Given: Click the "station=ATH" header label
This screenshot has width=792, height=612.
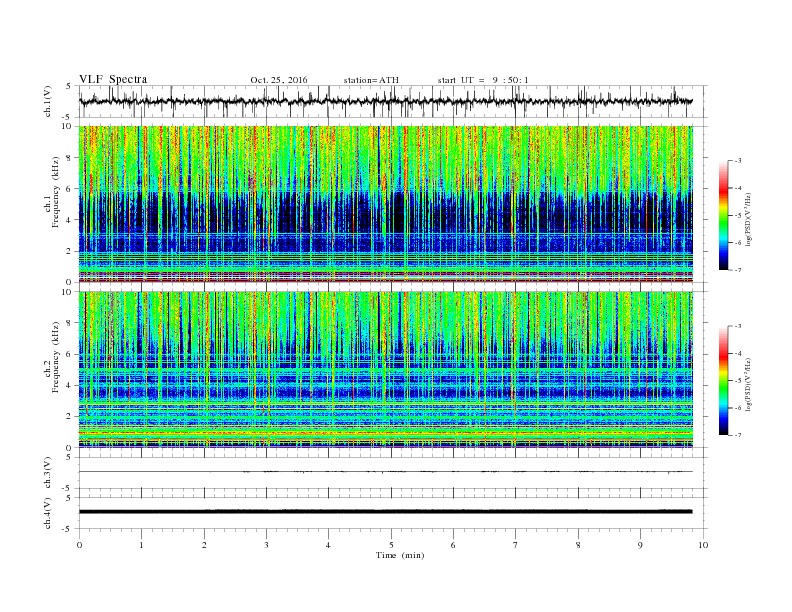Looking at the screenshot, I should pos(371,80).
